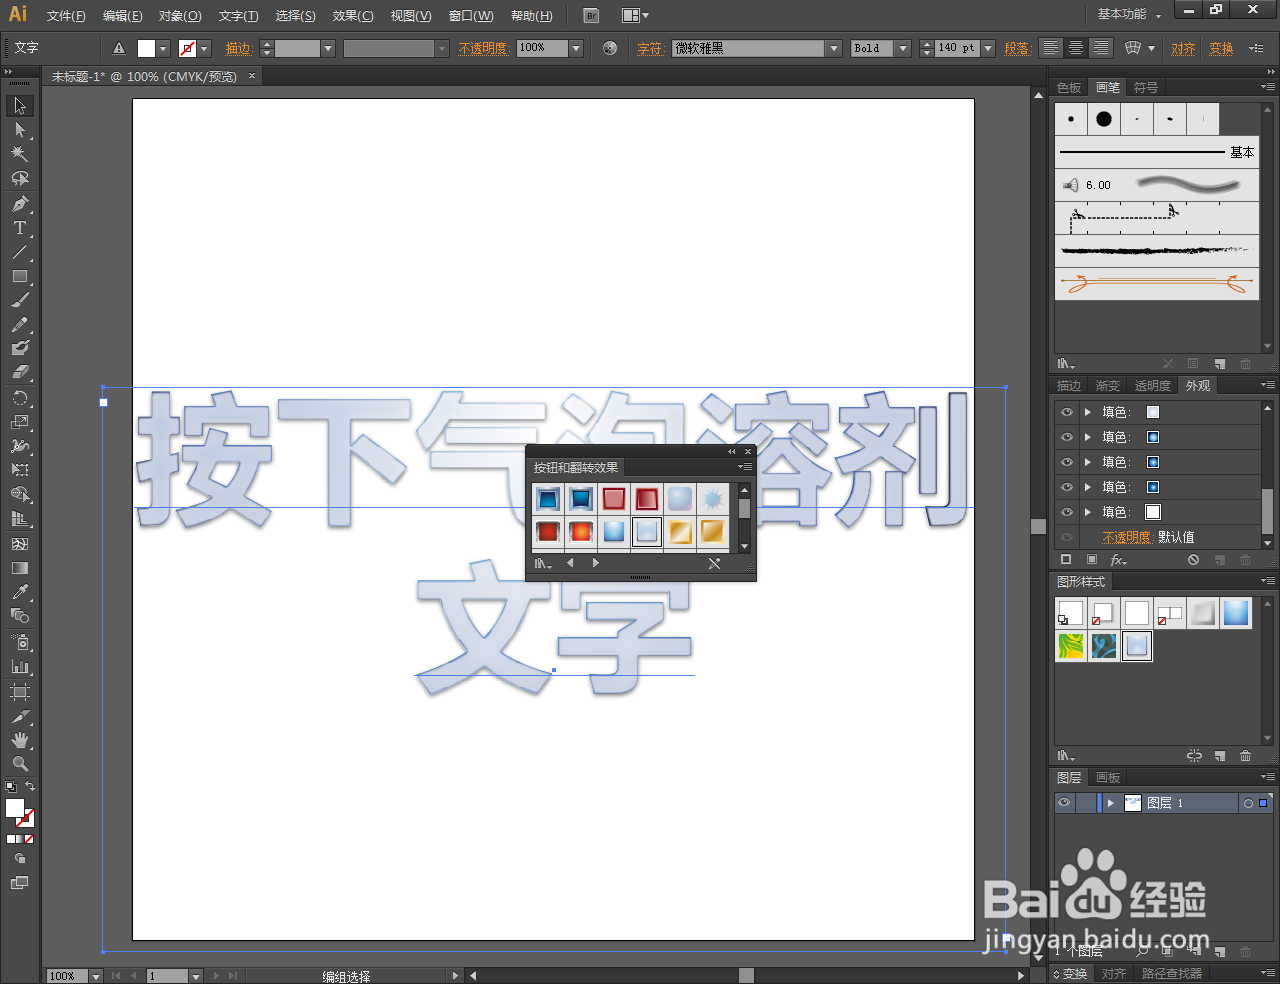This screenshot has height=984, width=1280.
Task: Open the Bold font style dropdown
Action: tap(903, 48)
